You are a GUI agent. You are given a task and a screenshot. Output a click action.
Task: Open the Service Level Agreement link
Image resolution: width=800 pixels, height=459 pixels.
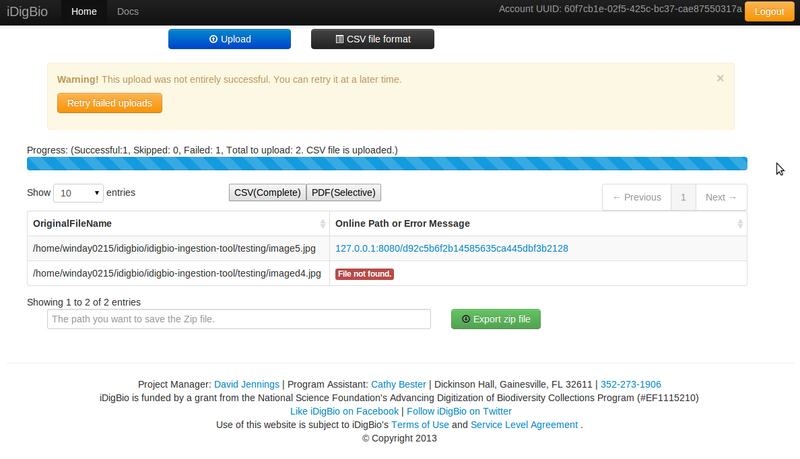pos(524,424)
